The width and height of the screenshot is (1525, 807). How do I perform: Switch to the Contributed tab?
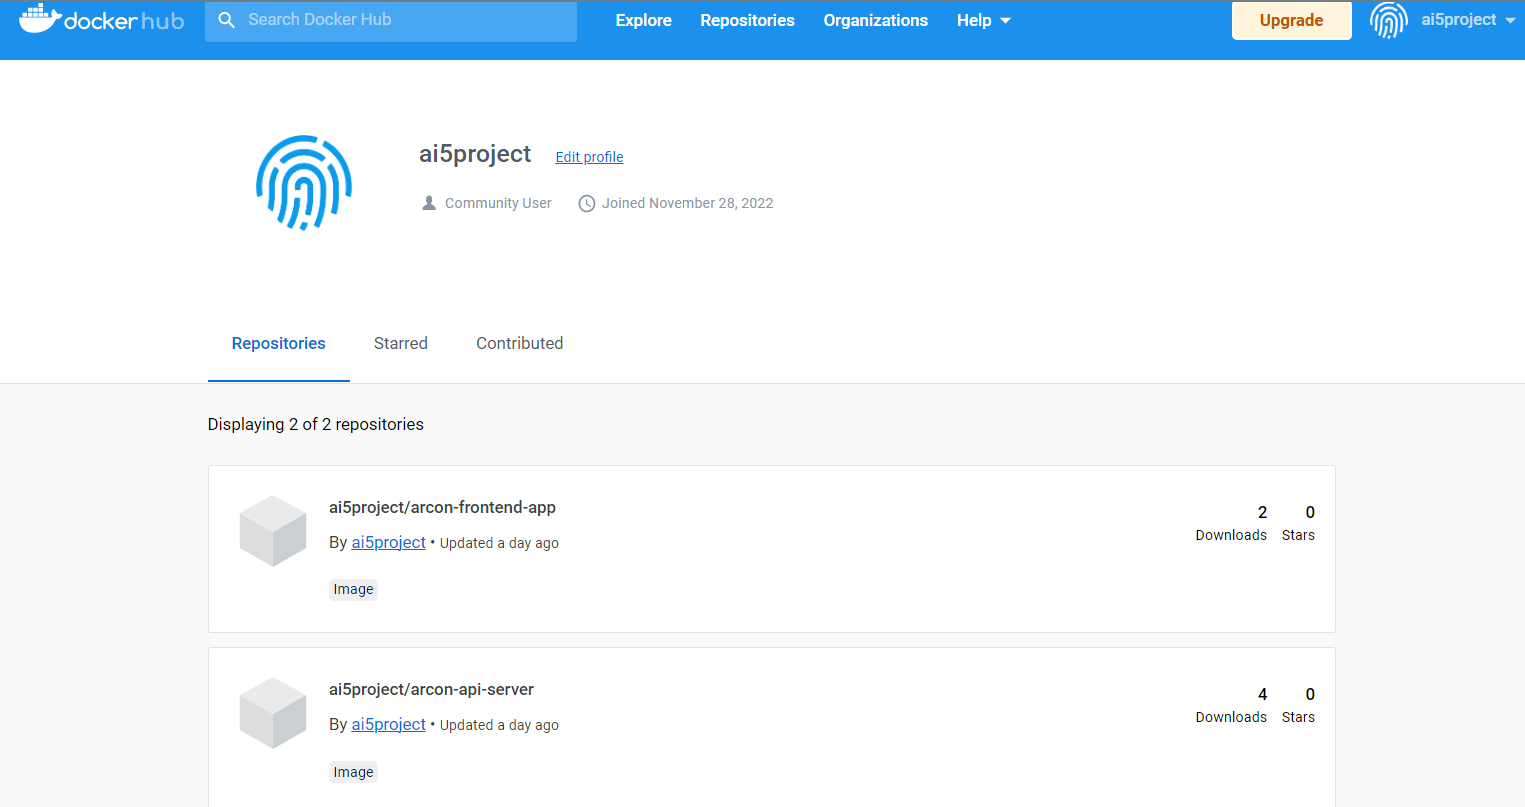coord(519,343)
